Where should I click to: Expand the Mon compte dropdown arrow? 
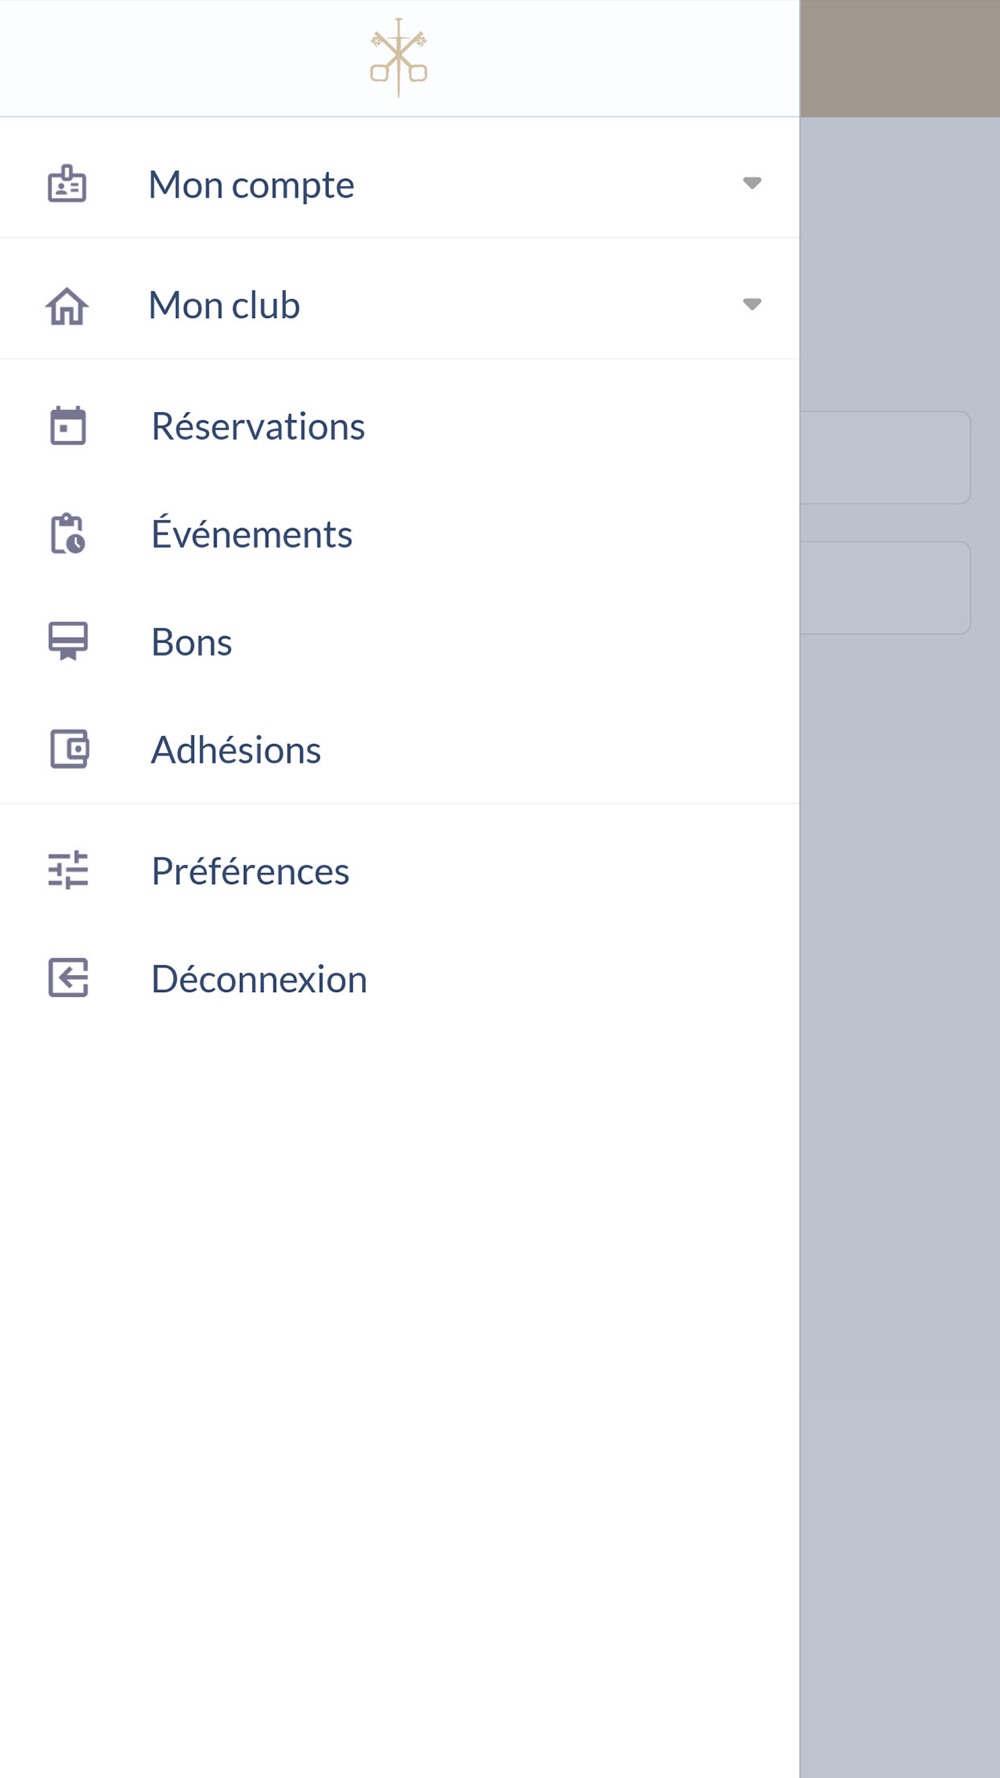[752, 184]
